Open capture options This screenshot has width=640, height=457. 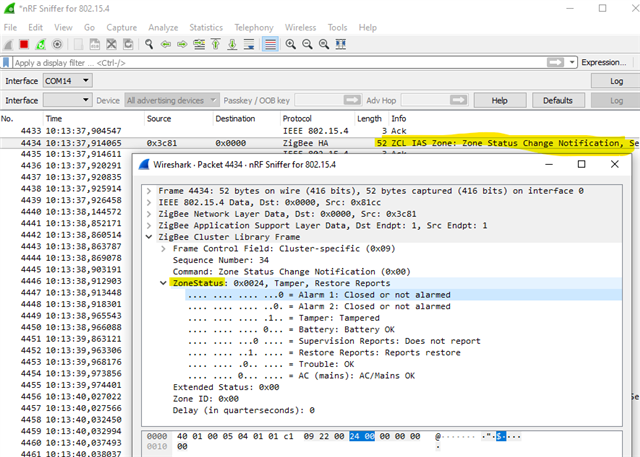57,44
